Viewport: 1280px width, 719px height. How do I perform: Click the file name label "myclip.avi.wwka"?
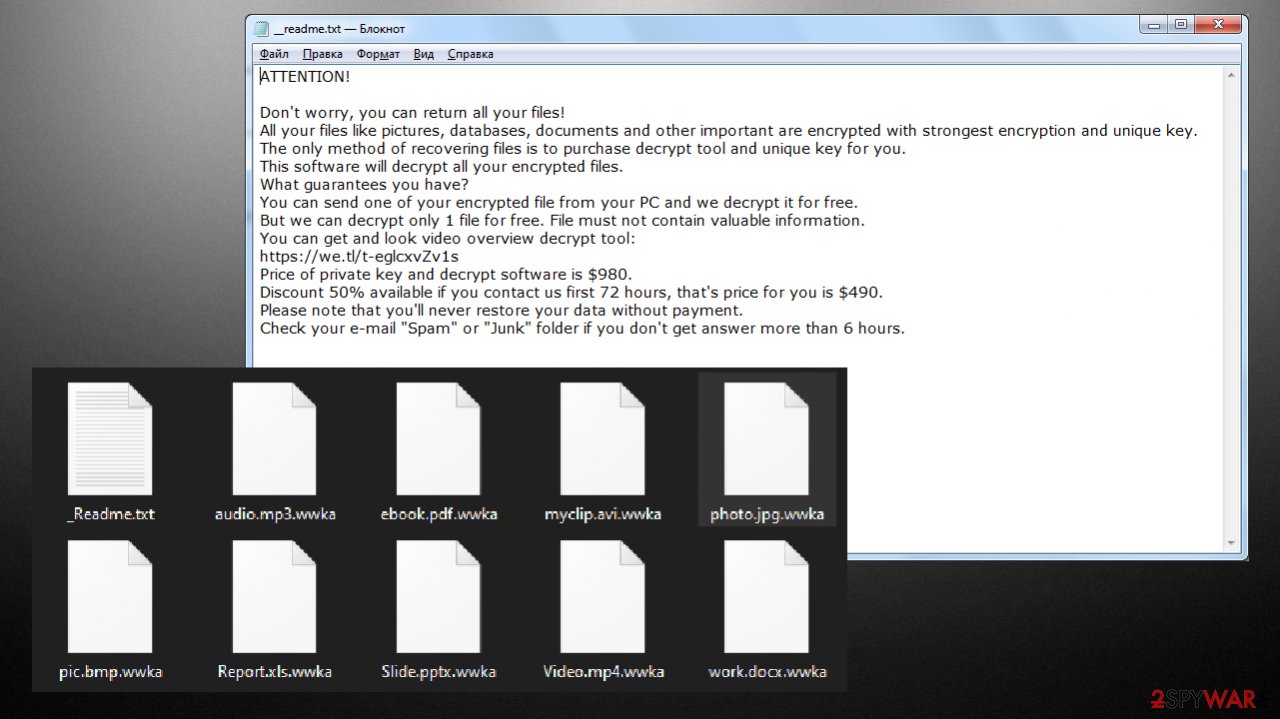(x=603, y=514)
